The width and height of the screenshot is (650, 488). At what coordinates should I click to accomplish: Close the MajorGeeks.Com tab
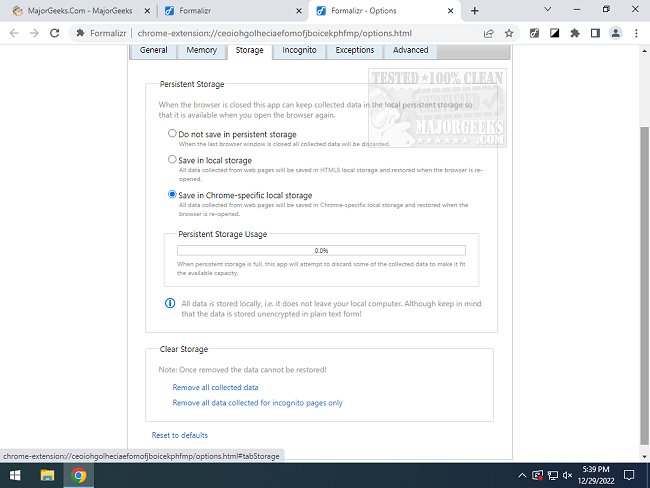click(x=147, y=11)
